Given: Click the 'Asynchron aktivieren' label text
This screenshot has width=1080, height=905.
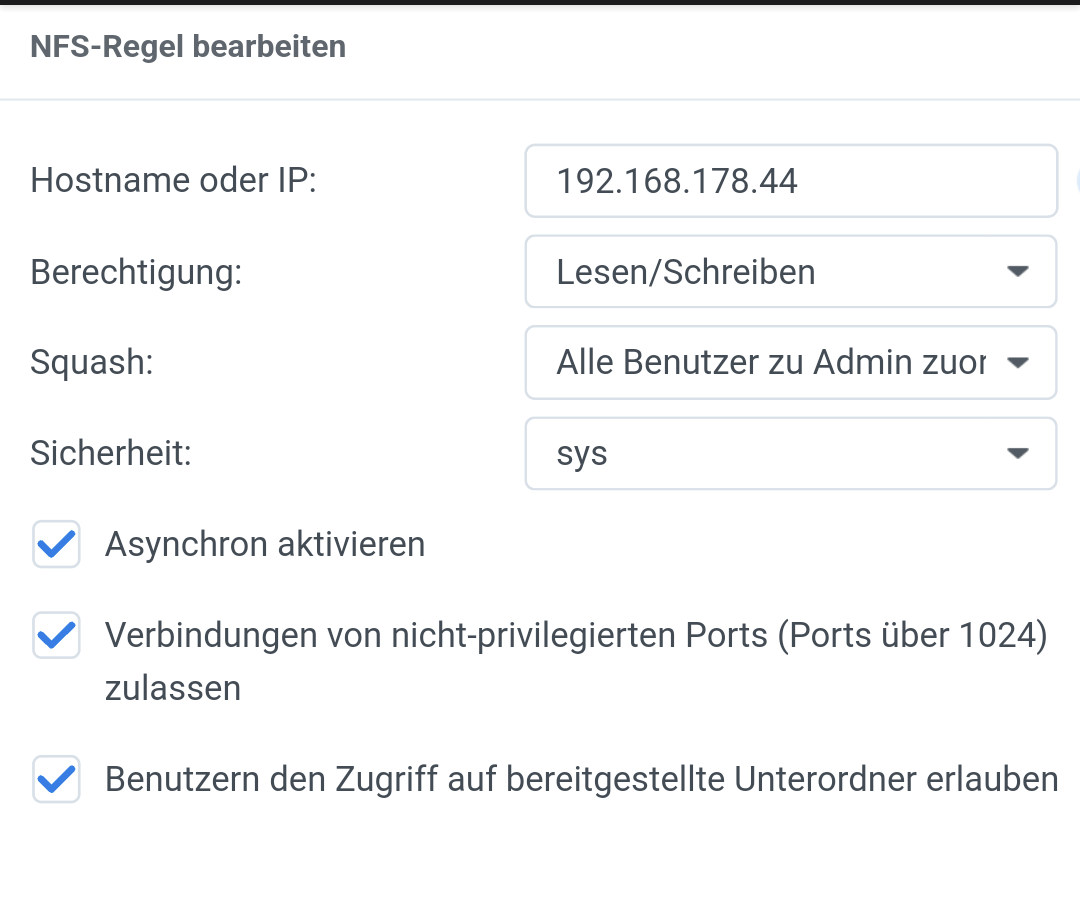Looking at the screenshot, I should 265,544.
